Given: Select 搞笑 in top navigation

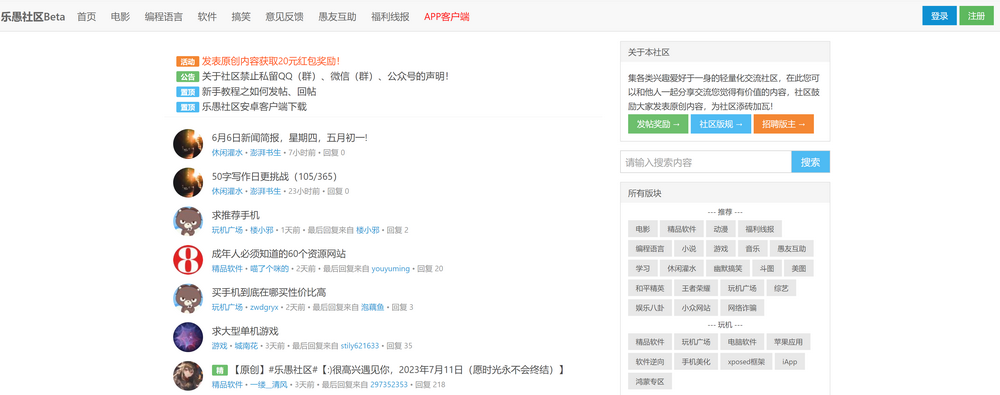Looking at the screenshot, I should (241, 17).
